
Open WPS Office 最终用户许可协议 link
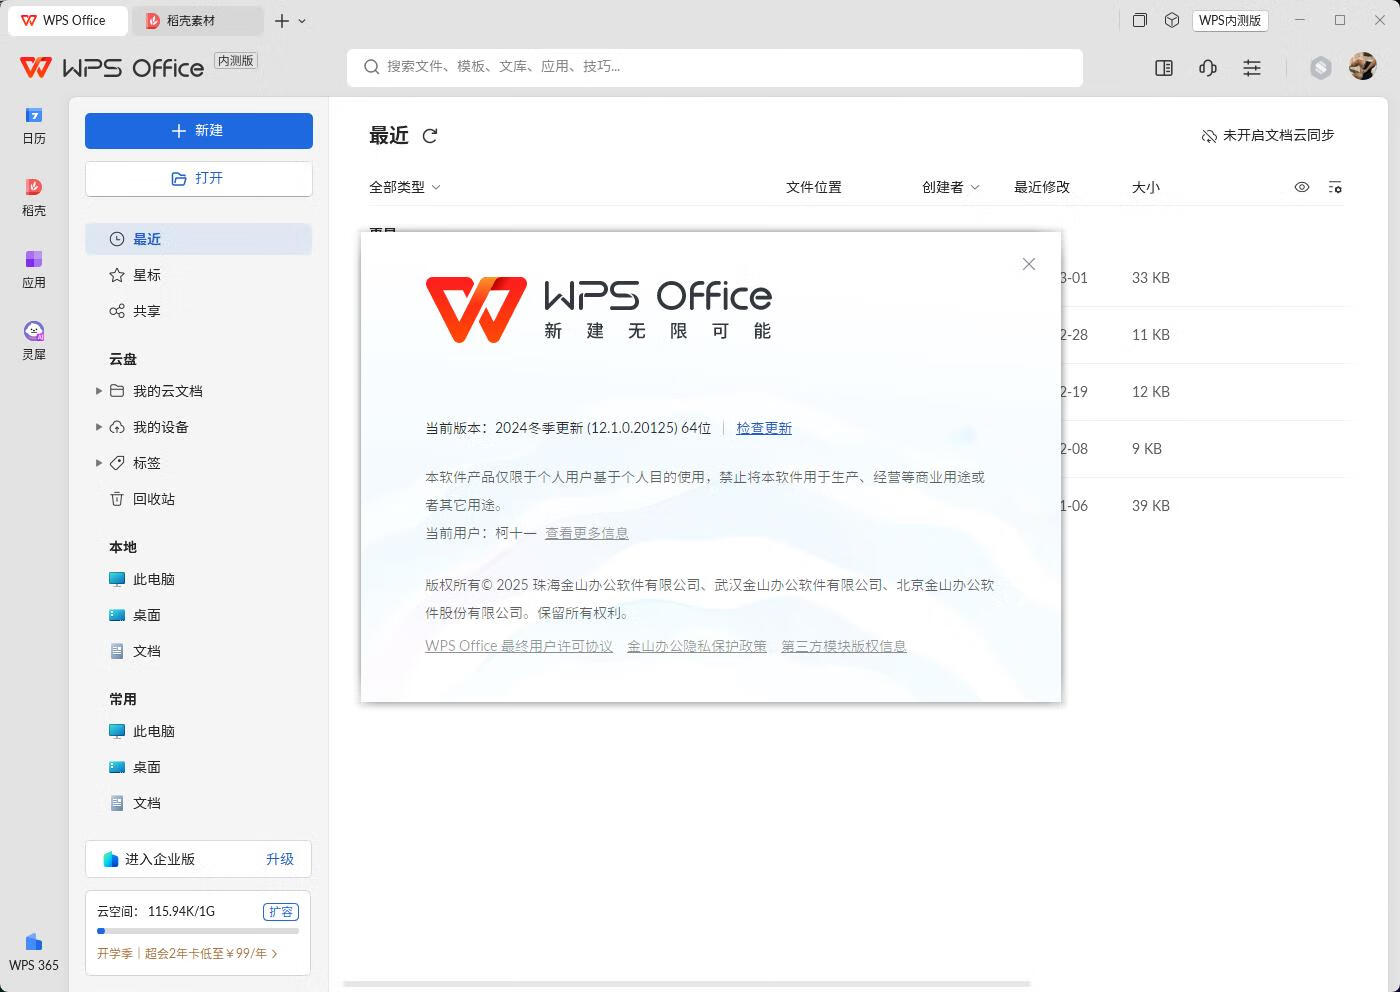(x=519, y=646)
